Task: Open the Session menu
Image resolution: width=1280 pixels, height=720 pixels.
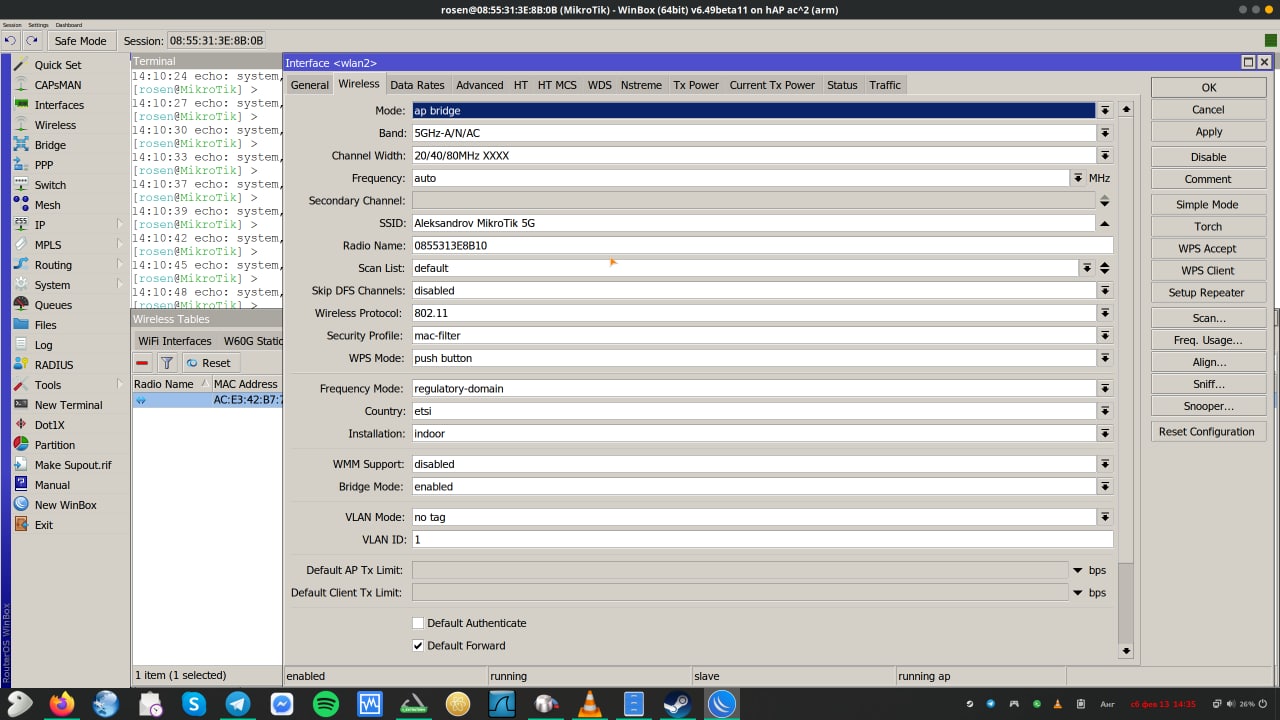Action: pyautogui.click(x=12, y=24)
